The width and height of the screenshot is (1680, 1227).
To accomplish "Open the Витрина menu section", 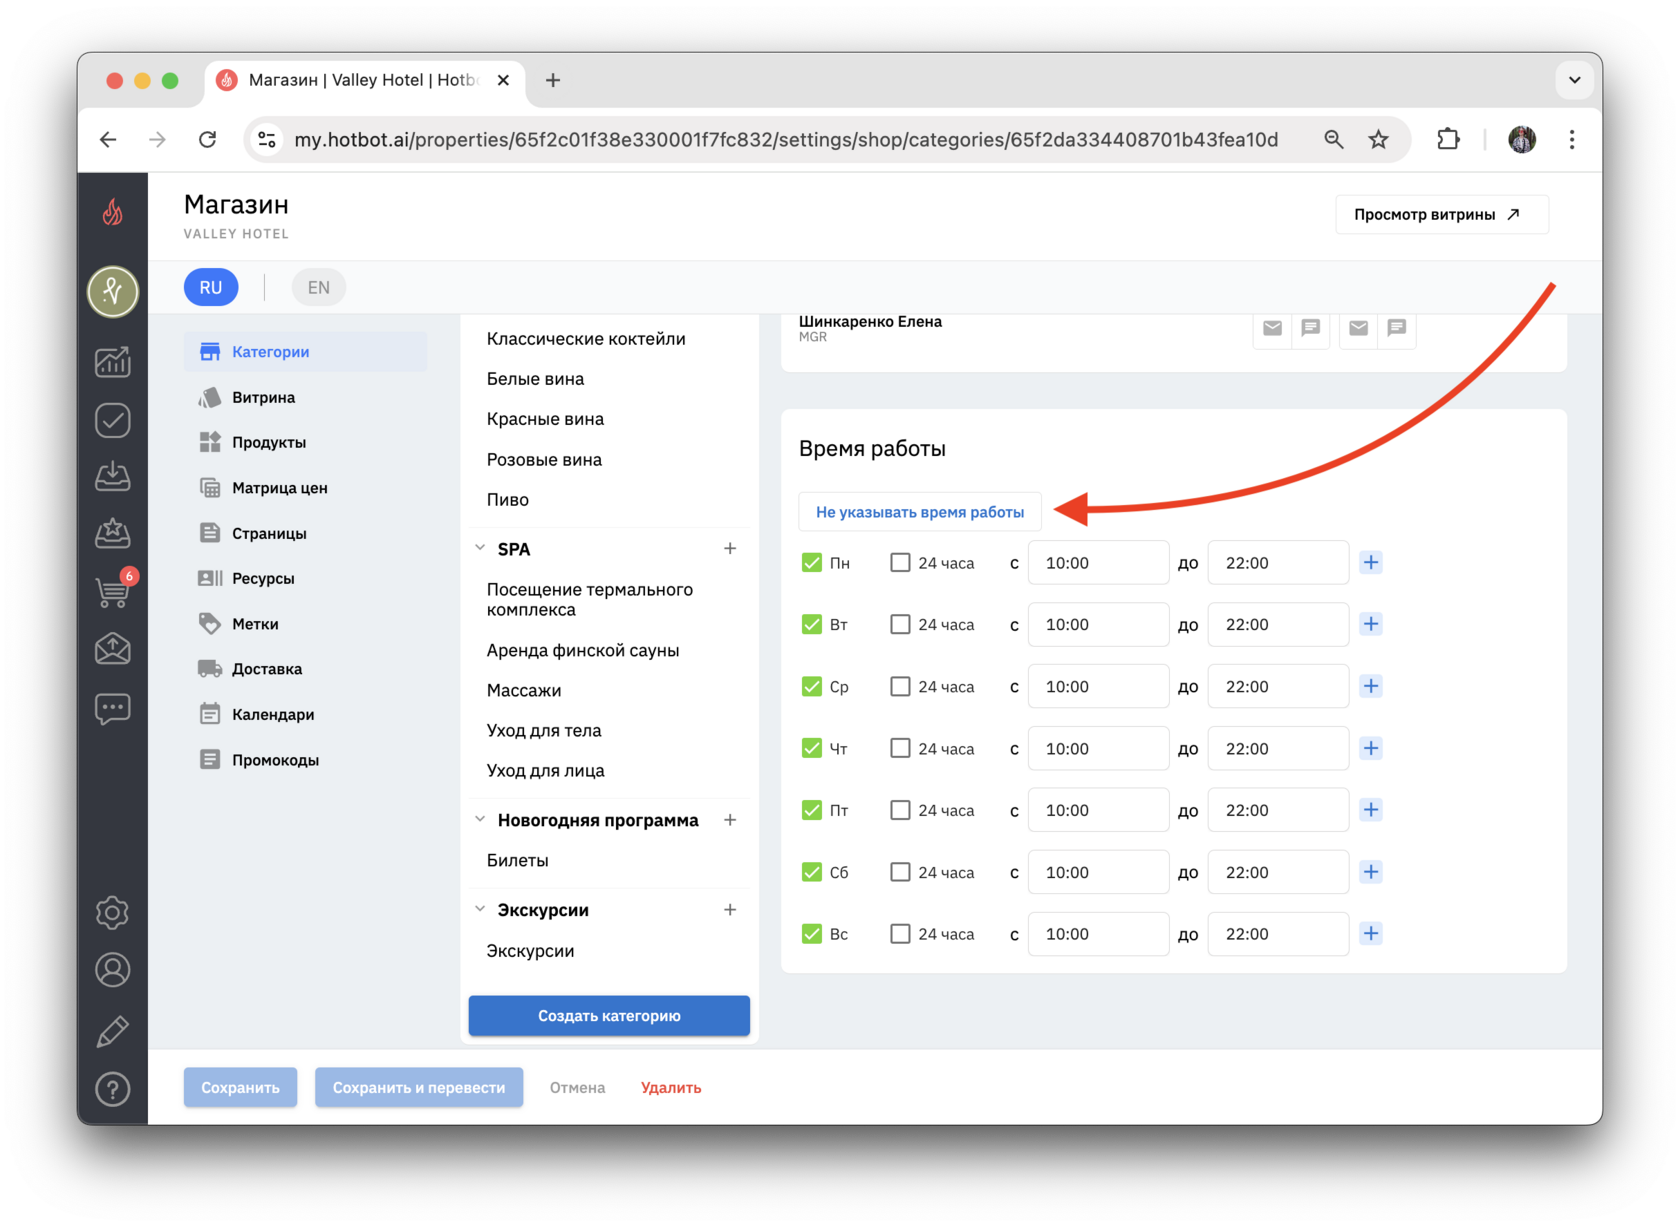I will (x=305, y=397).
